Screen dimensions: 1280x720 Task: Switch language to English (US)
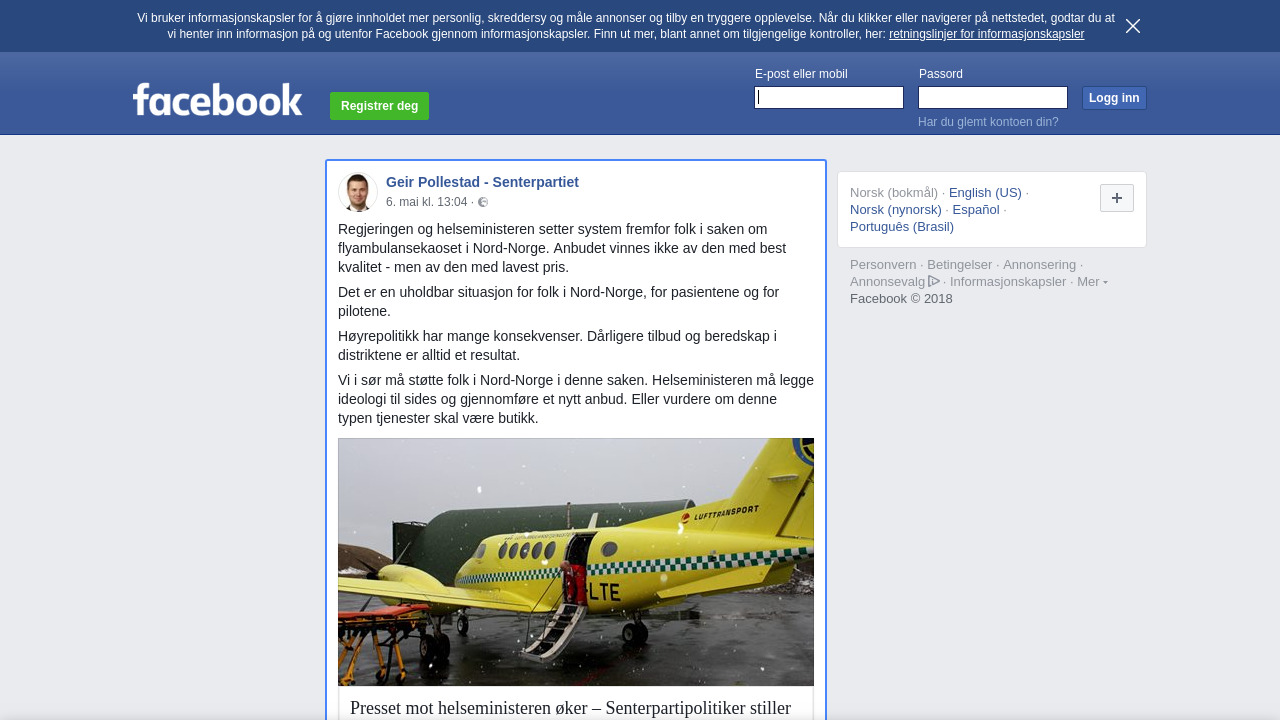click(x=985, y=193)
